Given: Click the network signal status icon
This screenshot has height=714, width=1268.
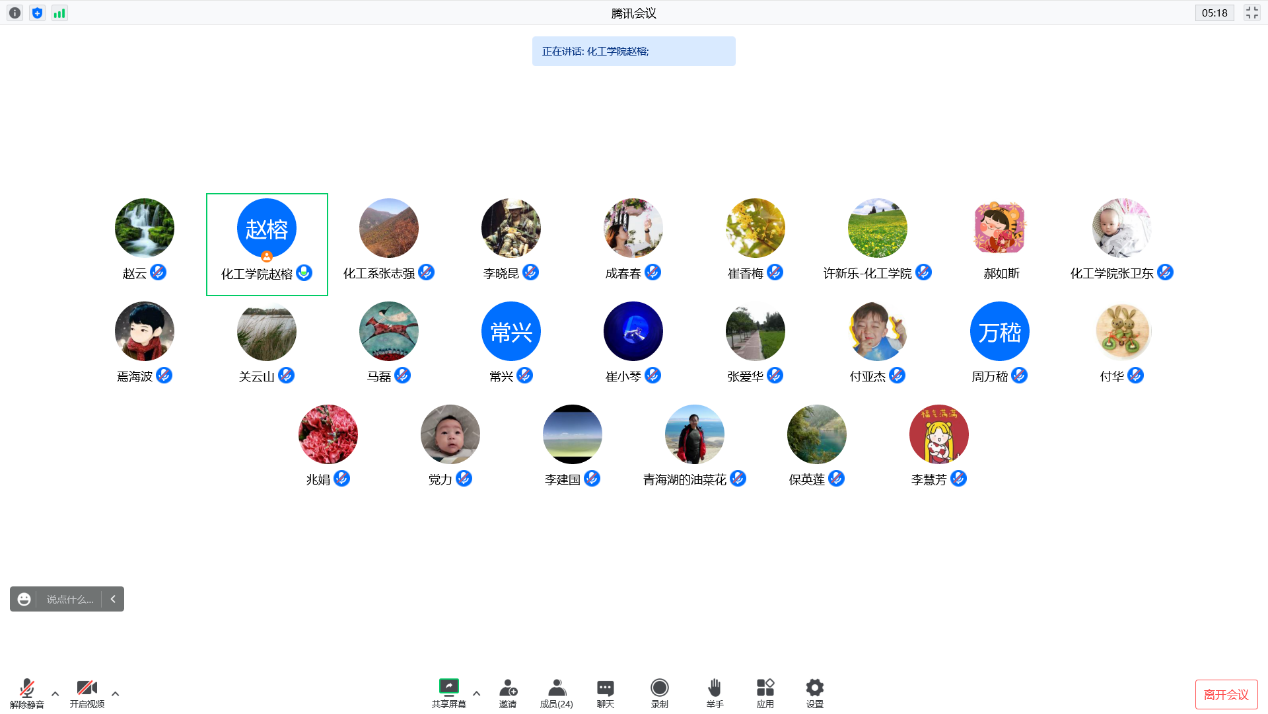Looking at the screenshot, I should (x=60, y=13).
